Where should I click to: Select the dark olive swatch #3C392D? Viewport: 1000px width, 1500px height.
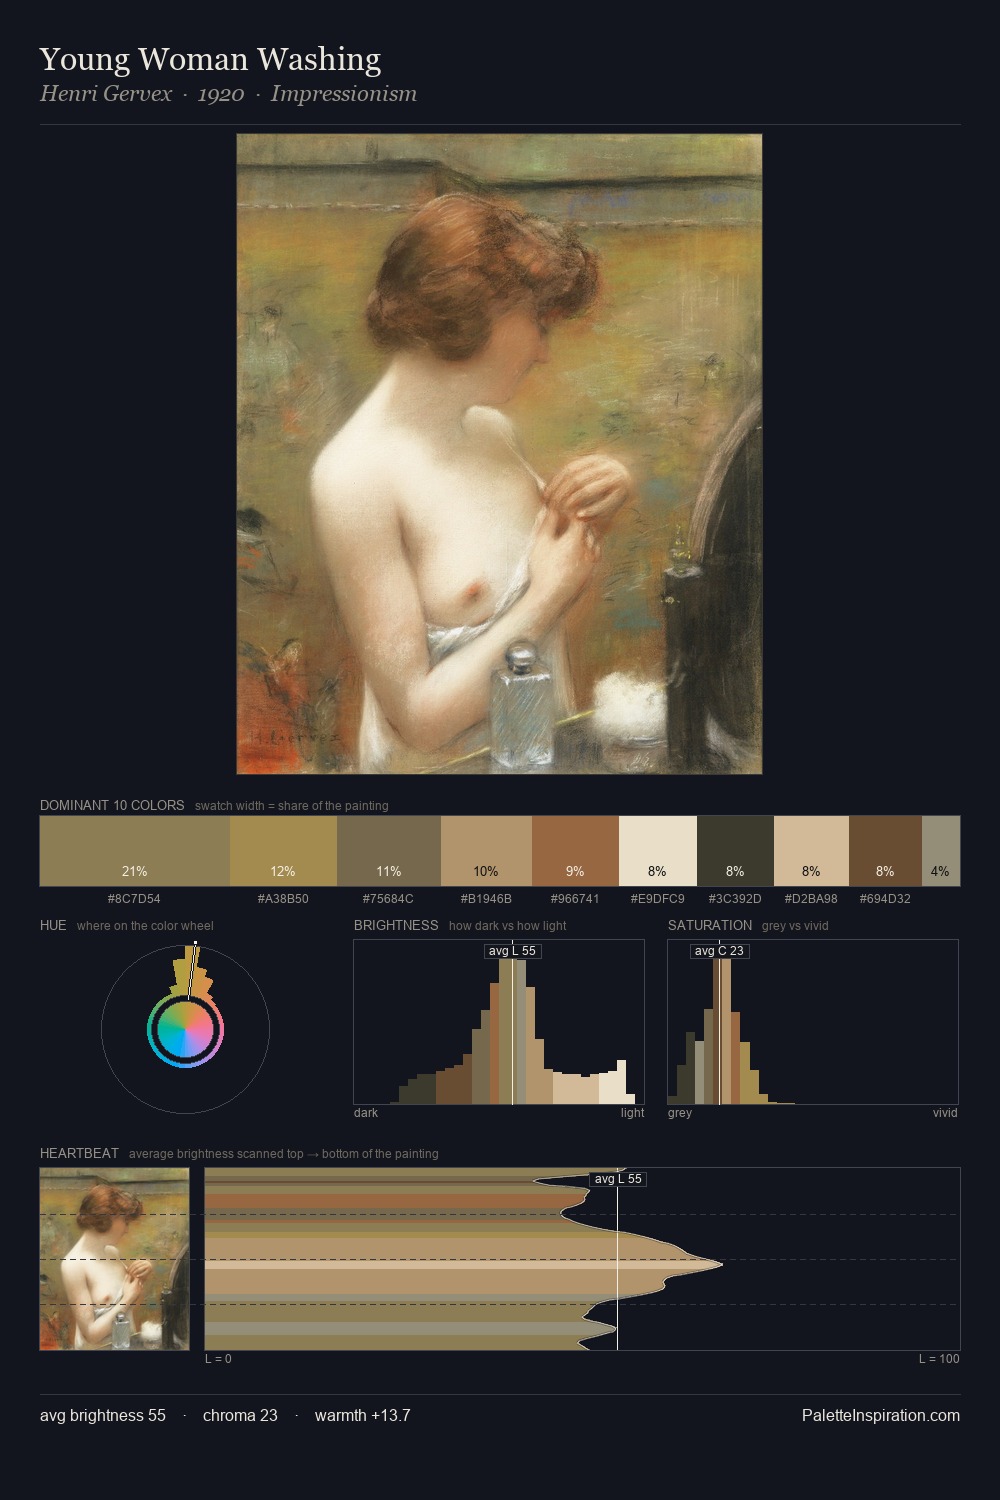click(735, 851)
